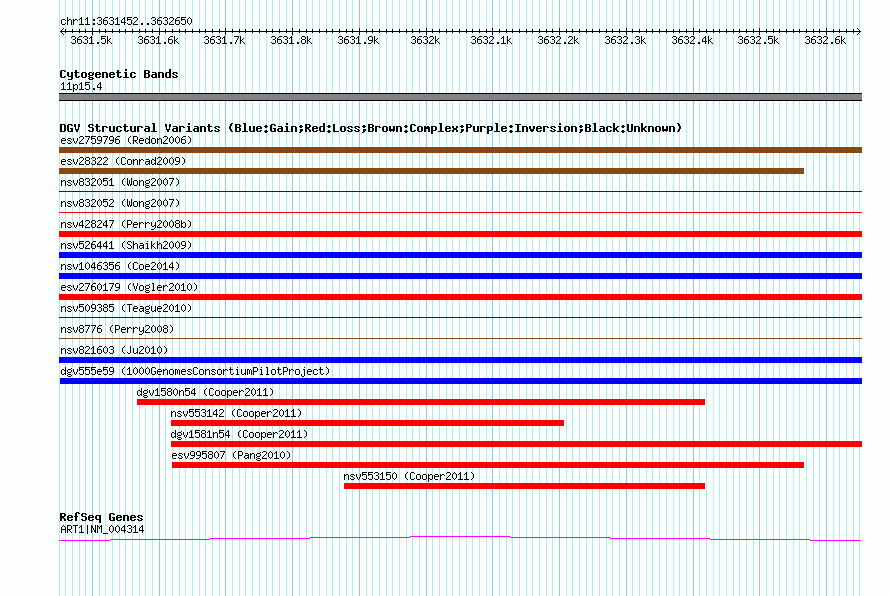Open dgv555e59 1000GenomesConsortiumPilotProject label
This screenshot has width=890, height=596.
coord(195,371)
